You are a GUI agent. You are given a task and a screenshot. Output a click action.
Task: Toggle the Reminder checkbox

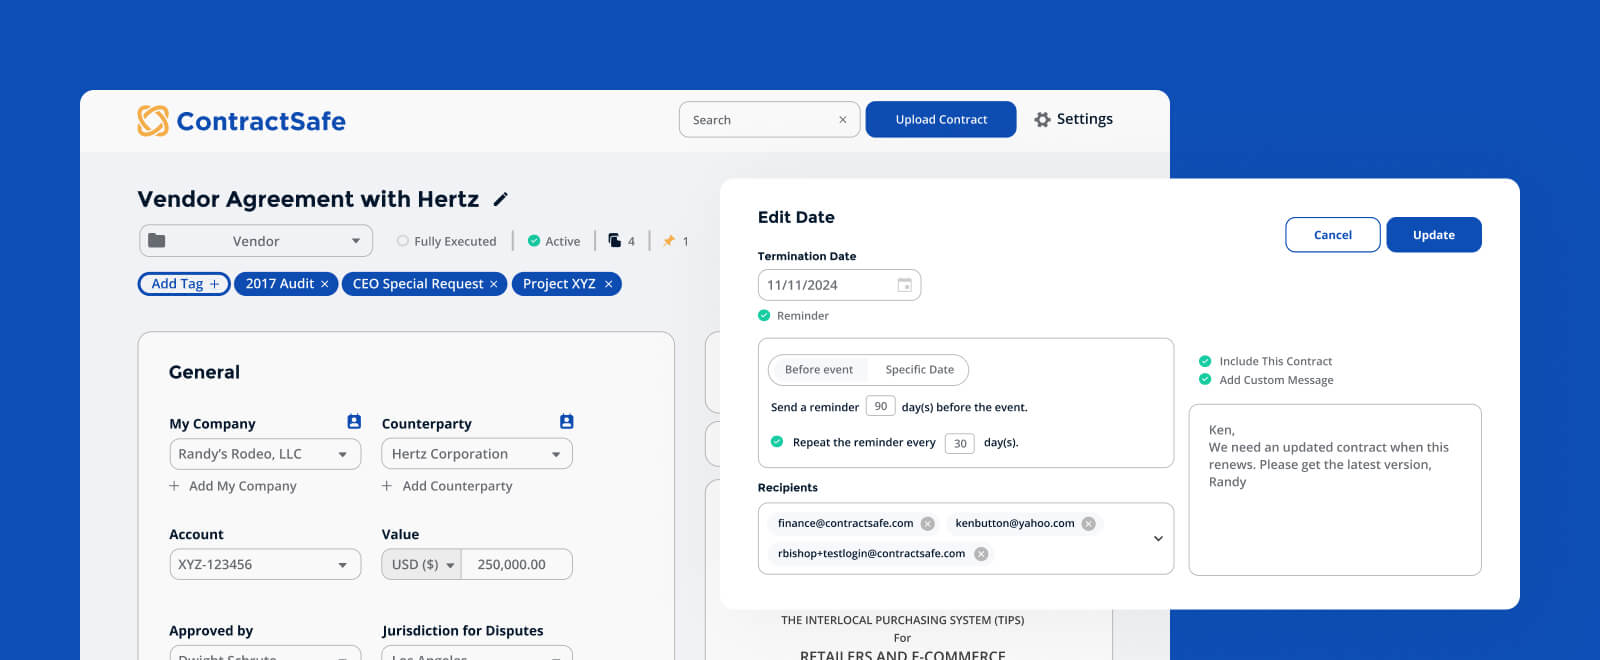click(764, 316)
